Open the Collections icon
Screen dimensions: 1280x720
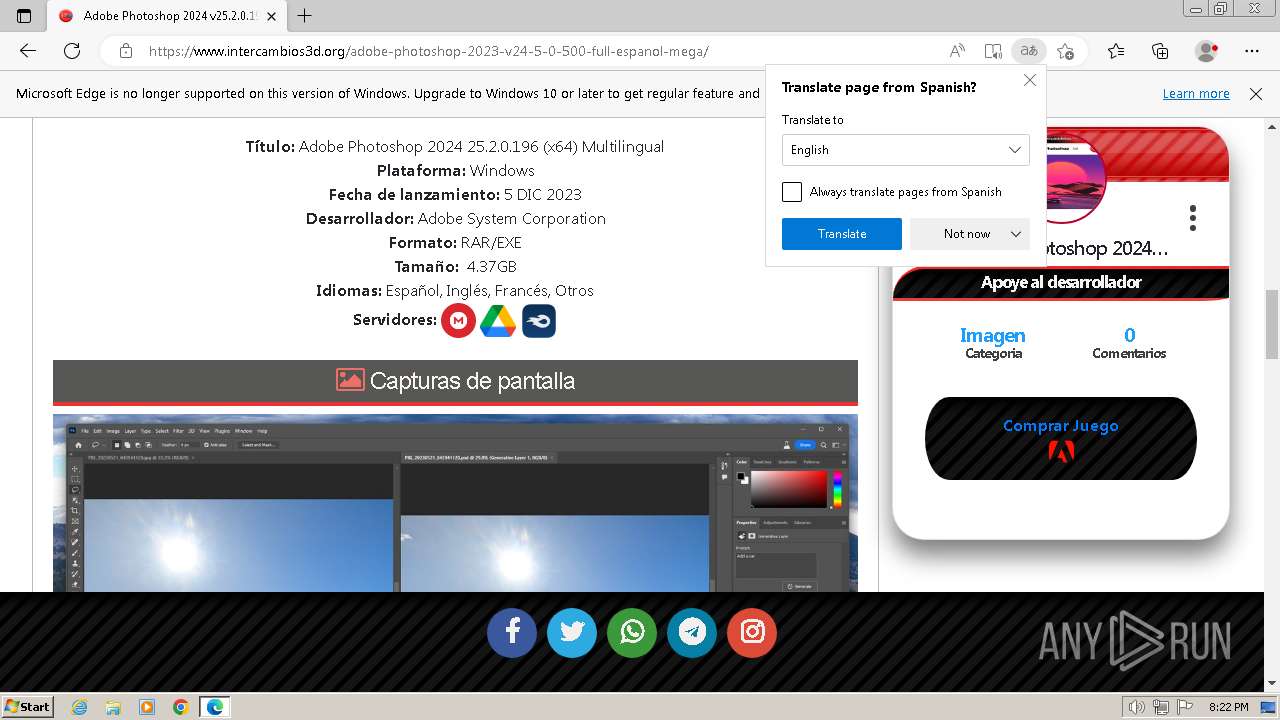click(1160, 51)
